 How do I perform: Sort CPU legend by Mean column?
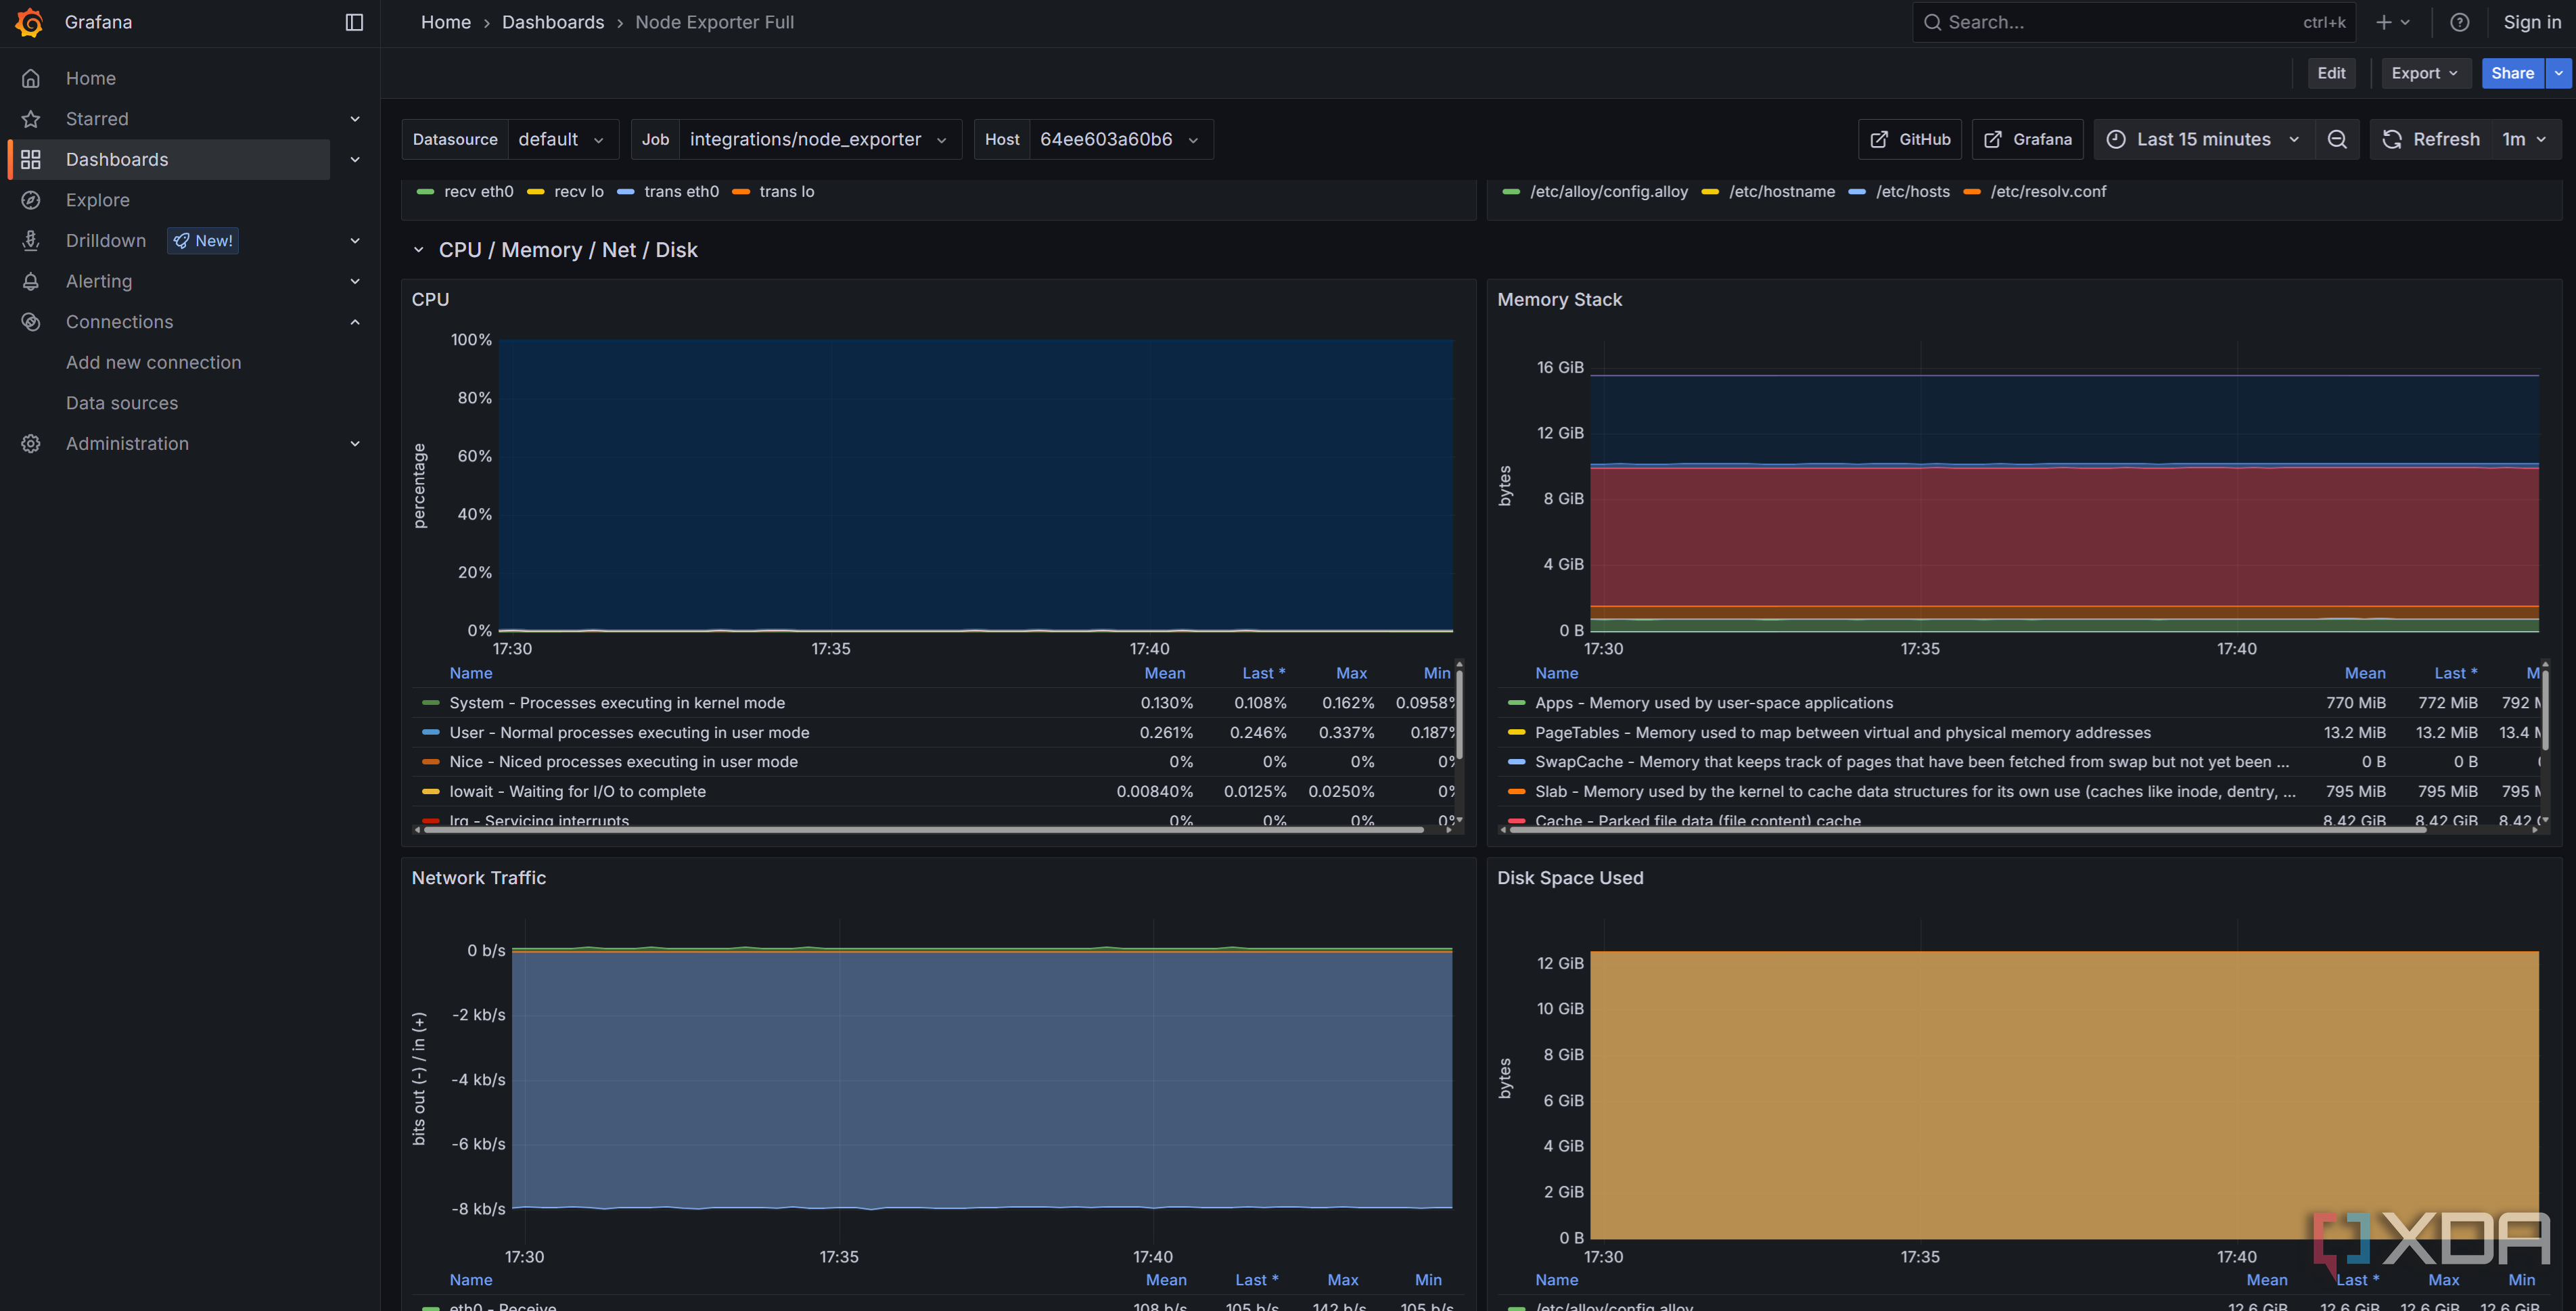tap(1165, 673)
